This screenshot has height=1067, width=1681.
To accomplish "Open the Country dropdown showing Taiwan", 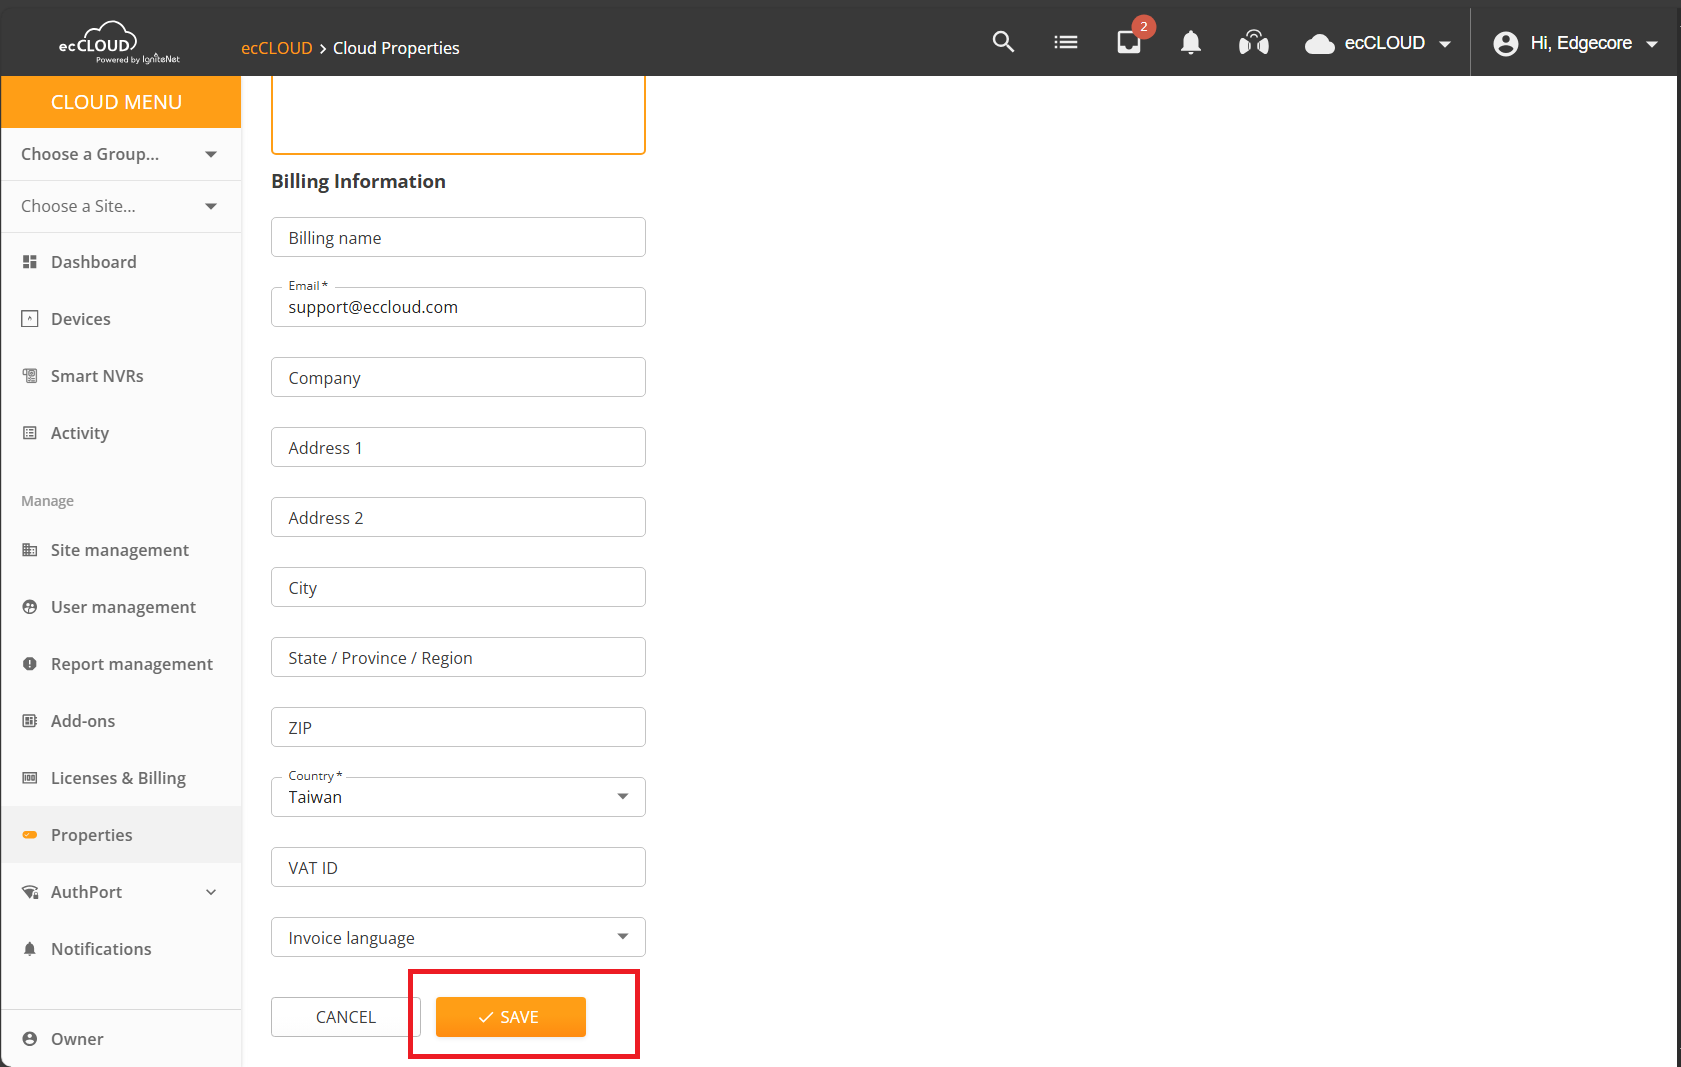I will tap(458, 797).
